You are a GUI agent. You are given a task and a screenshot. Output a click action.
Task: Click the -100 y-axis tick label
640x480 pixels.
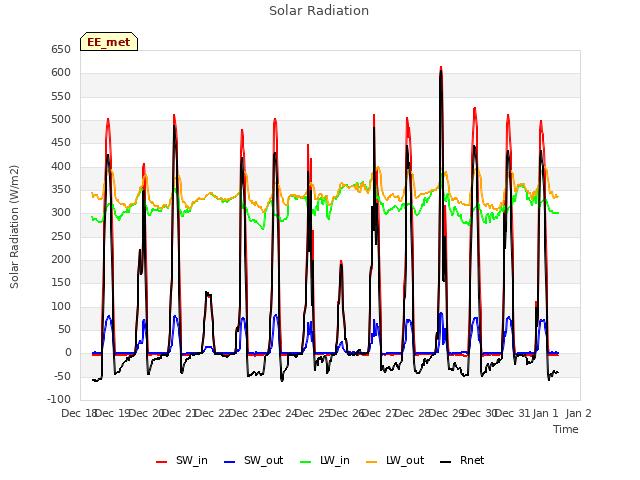pos(59,399)
